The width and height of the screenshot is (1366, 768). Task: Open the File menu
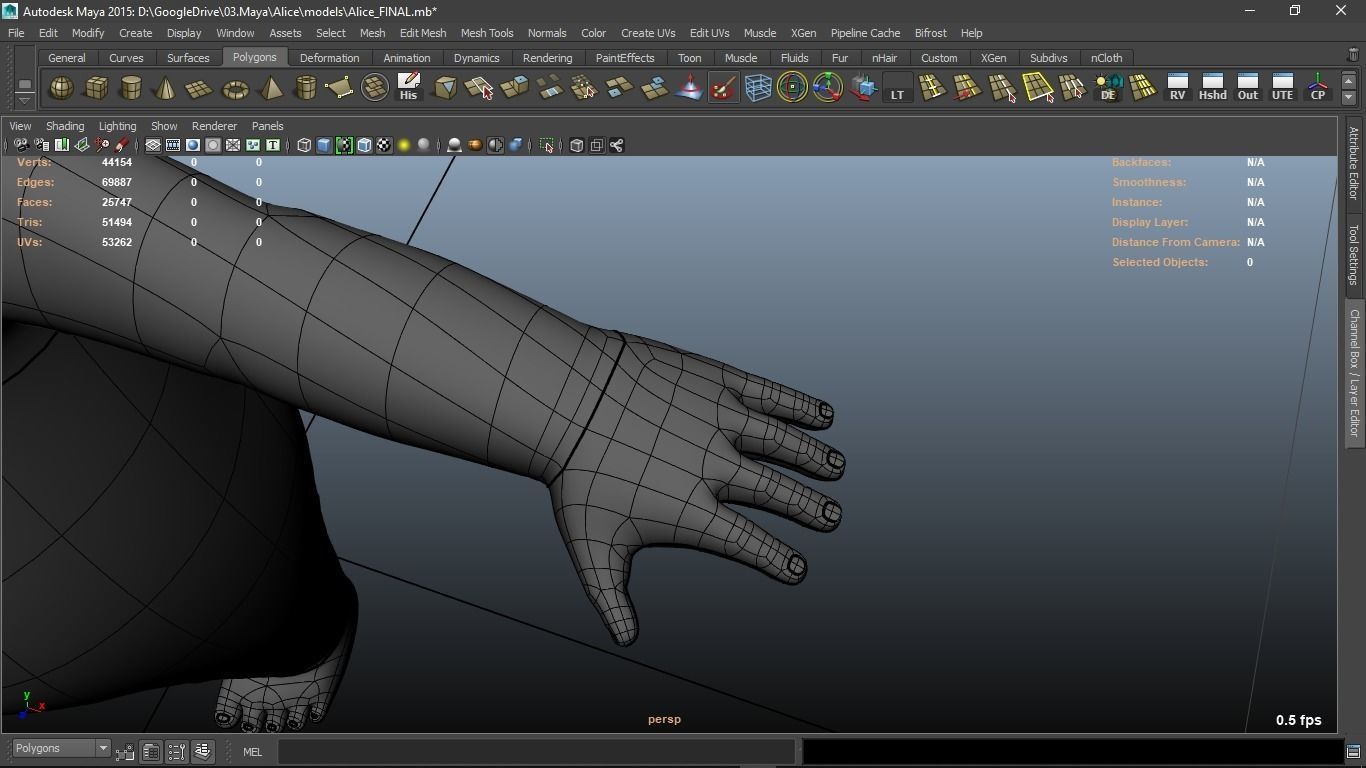16,33
